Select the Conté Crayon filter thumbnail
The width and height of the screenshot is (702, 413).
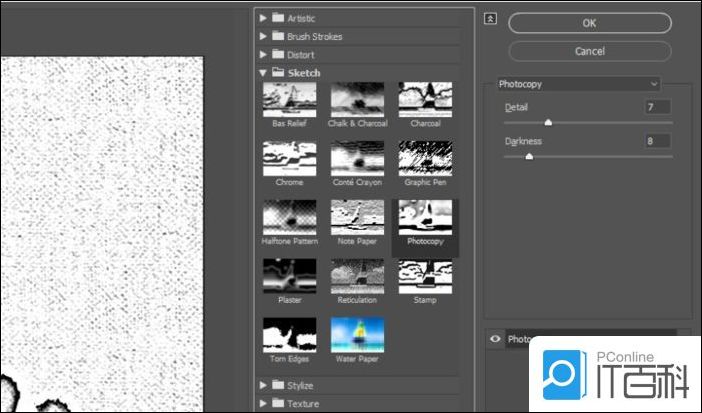(357, 158)
